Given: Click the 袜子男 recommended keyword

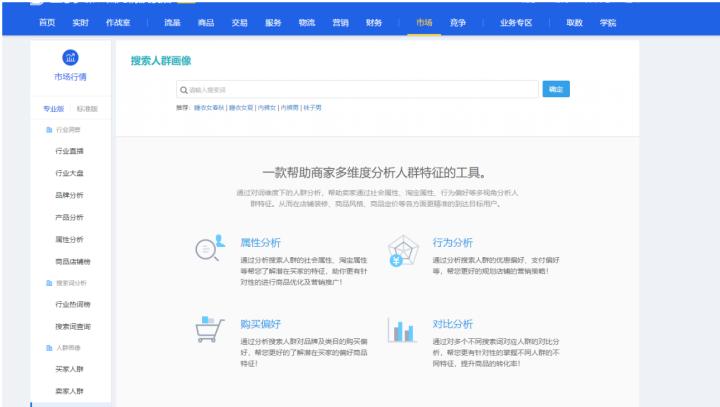Looking at the screenshot, I should coord(312,107).
